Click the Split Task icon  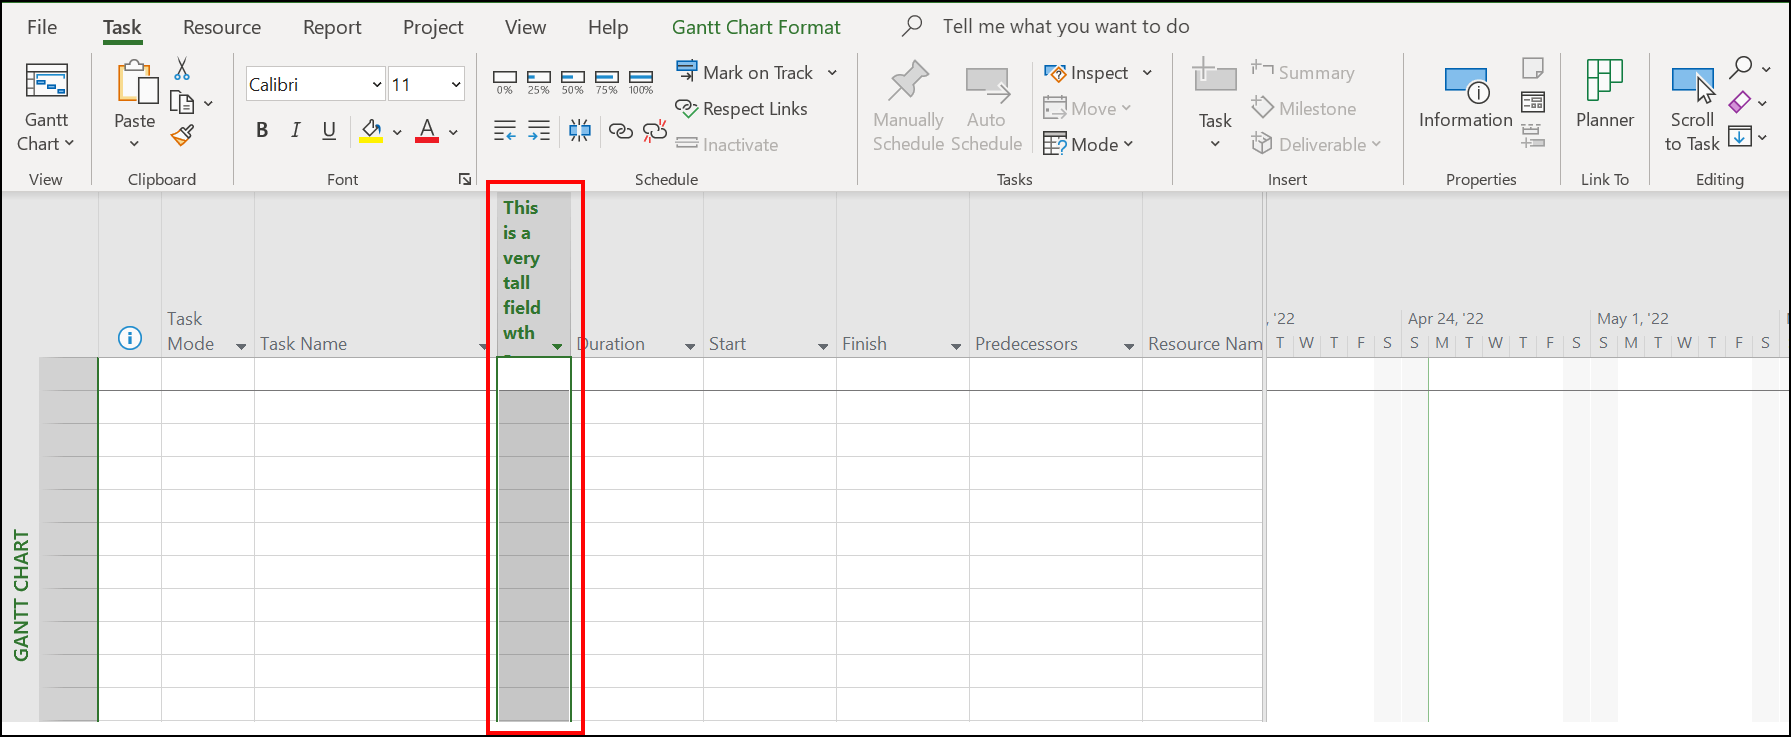[579, 130]
